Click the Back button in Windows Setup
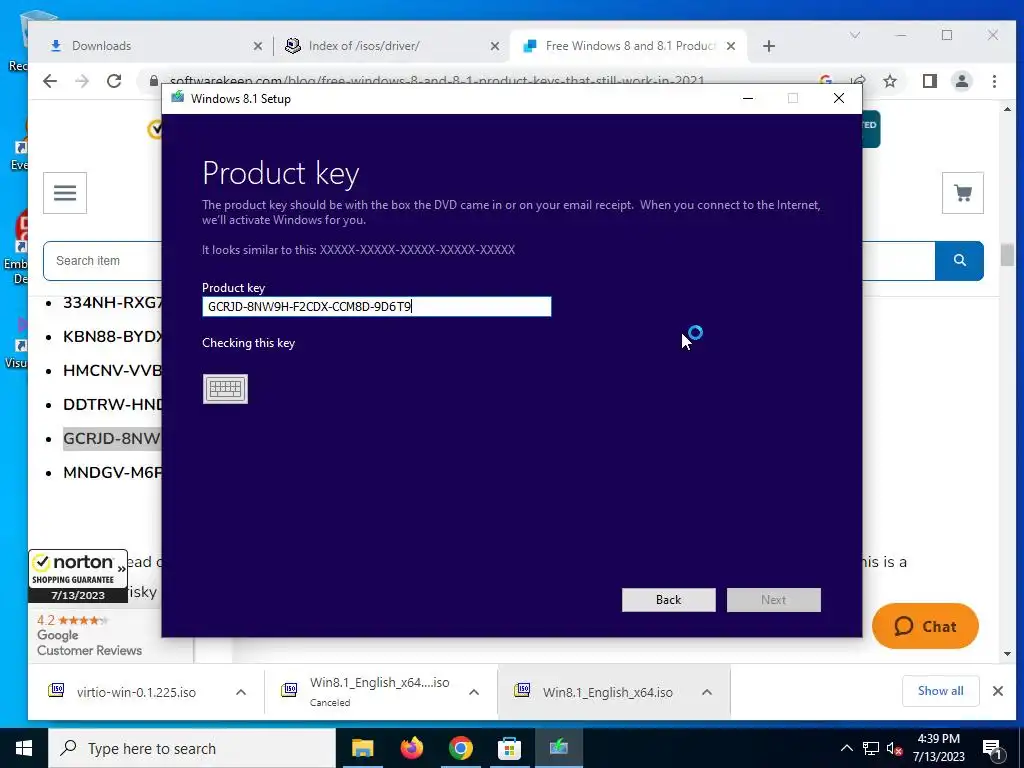1024x768 pixels. [x=668, y=600]
